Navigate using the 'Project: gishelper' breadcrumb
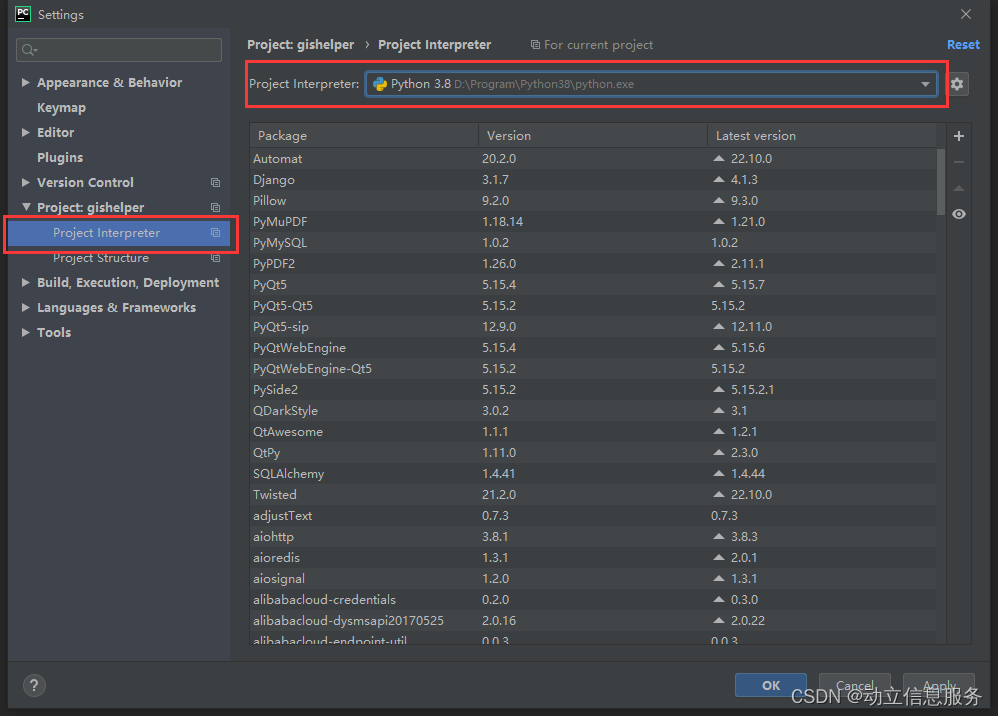Image resolution: width=998 pixels, height=716 pixels. (300, 44)
